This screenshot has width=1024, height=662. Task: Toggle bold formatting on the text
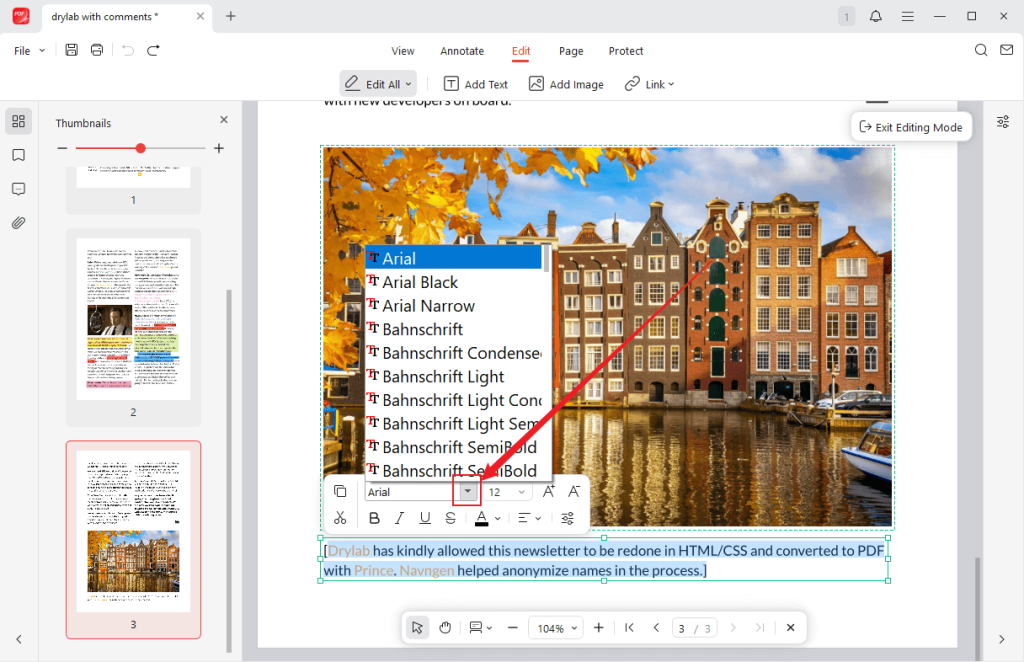click(x=374, y=518)
